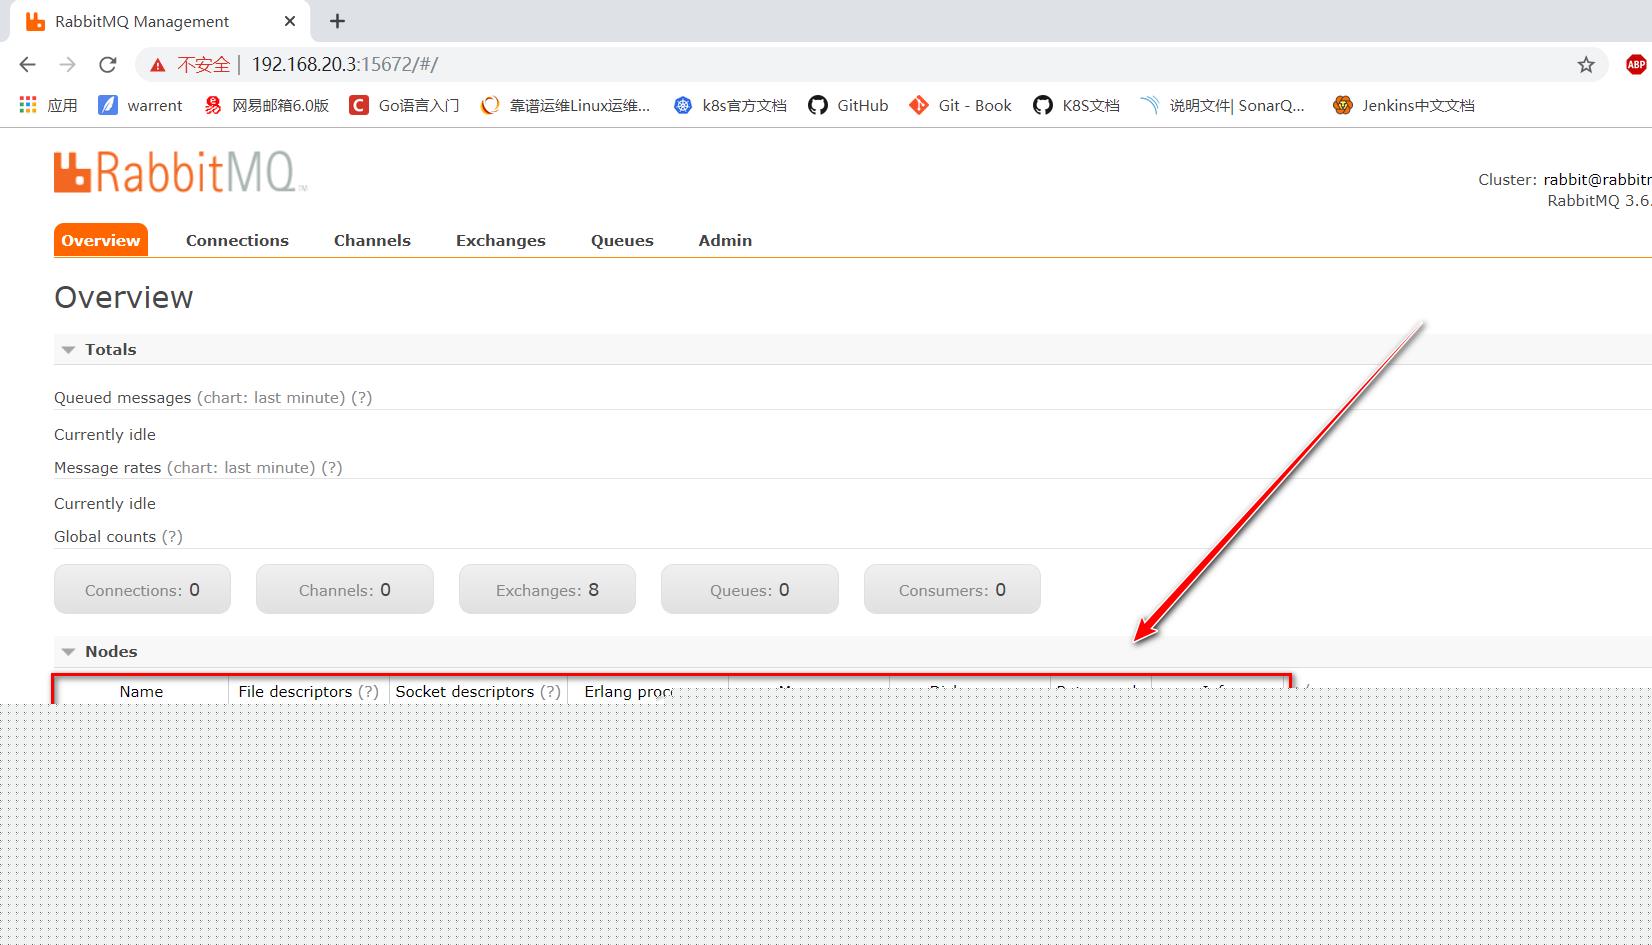Close the RabbitMQ Management tab
1652x945 pixels.
[x=290, y=21]
